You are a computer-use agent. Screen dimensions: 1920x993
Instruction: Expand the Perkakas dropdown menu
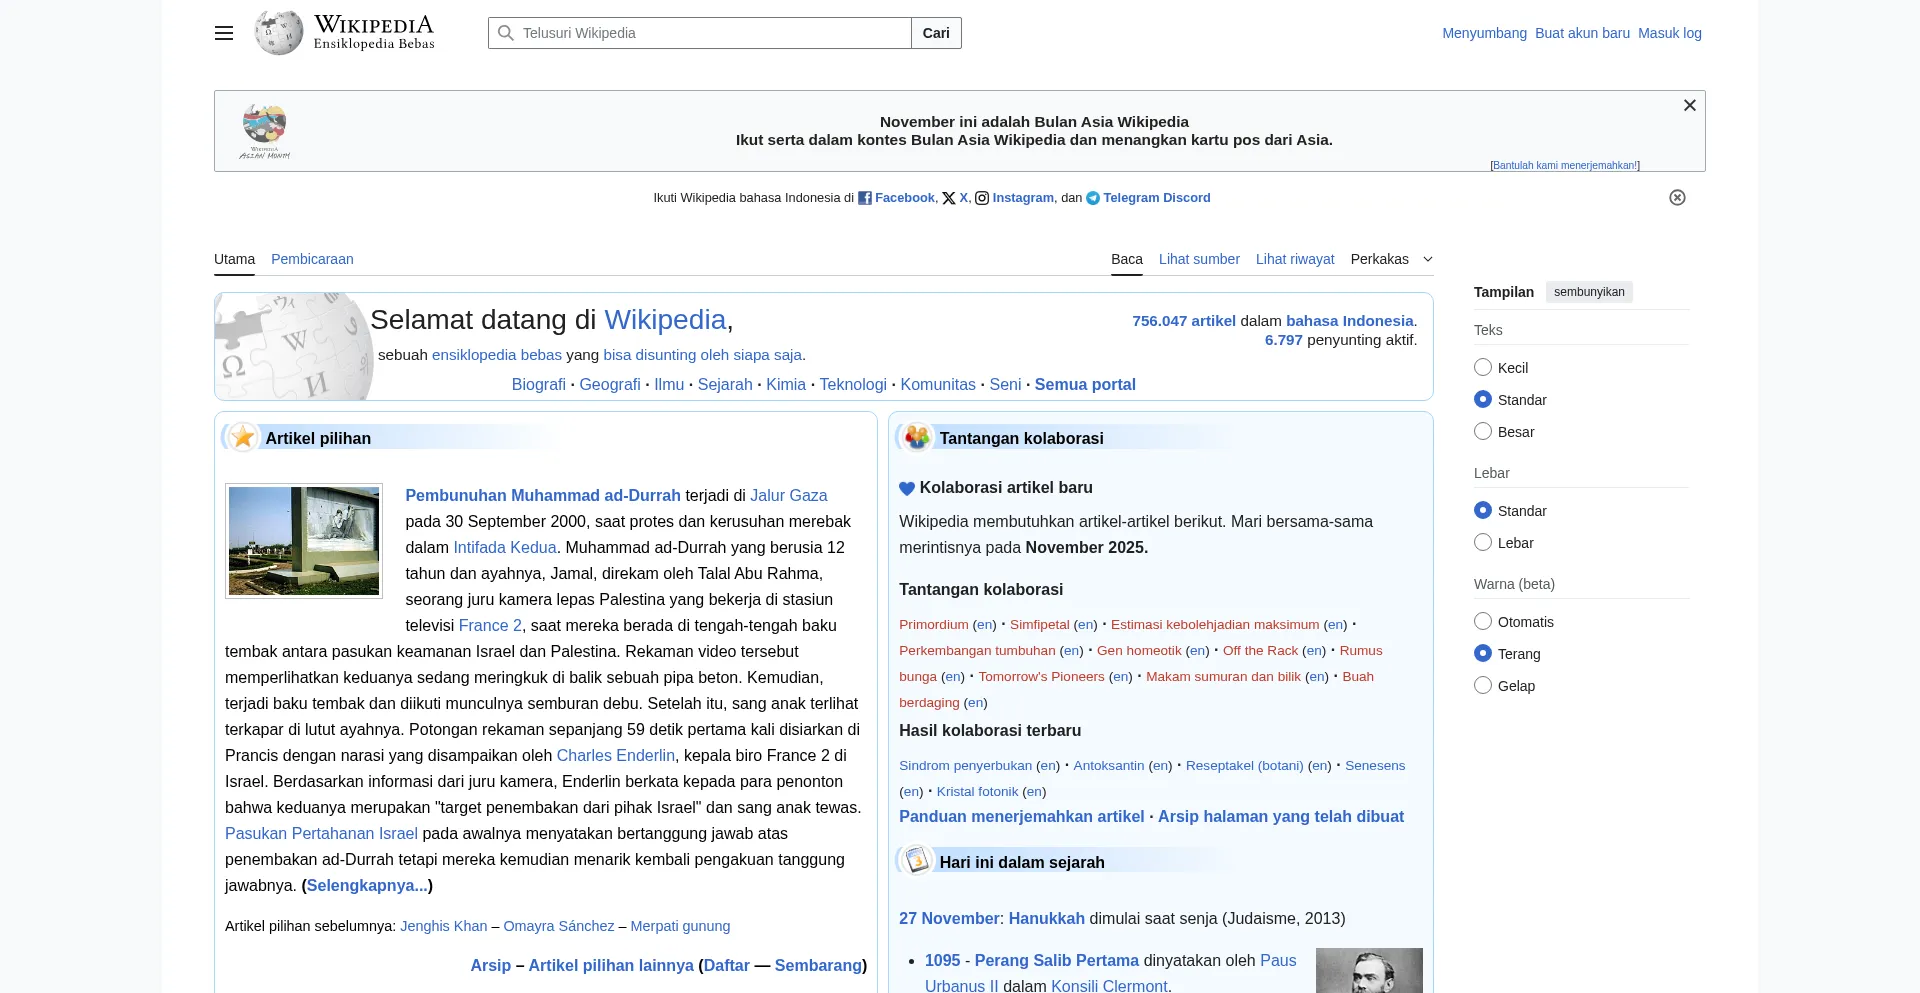tap(1391, 259)
